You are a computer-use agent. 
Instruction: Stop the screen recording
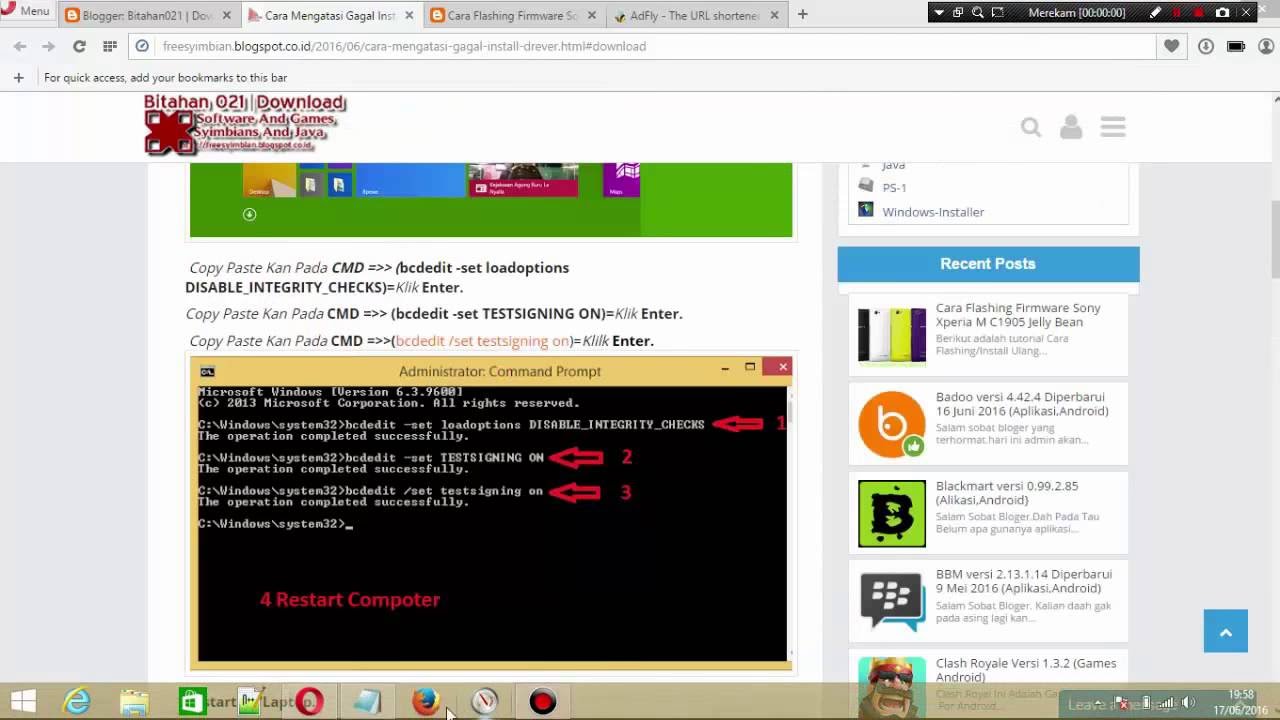coord(1199,12)
